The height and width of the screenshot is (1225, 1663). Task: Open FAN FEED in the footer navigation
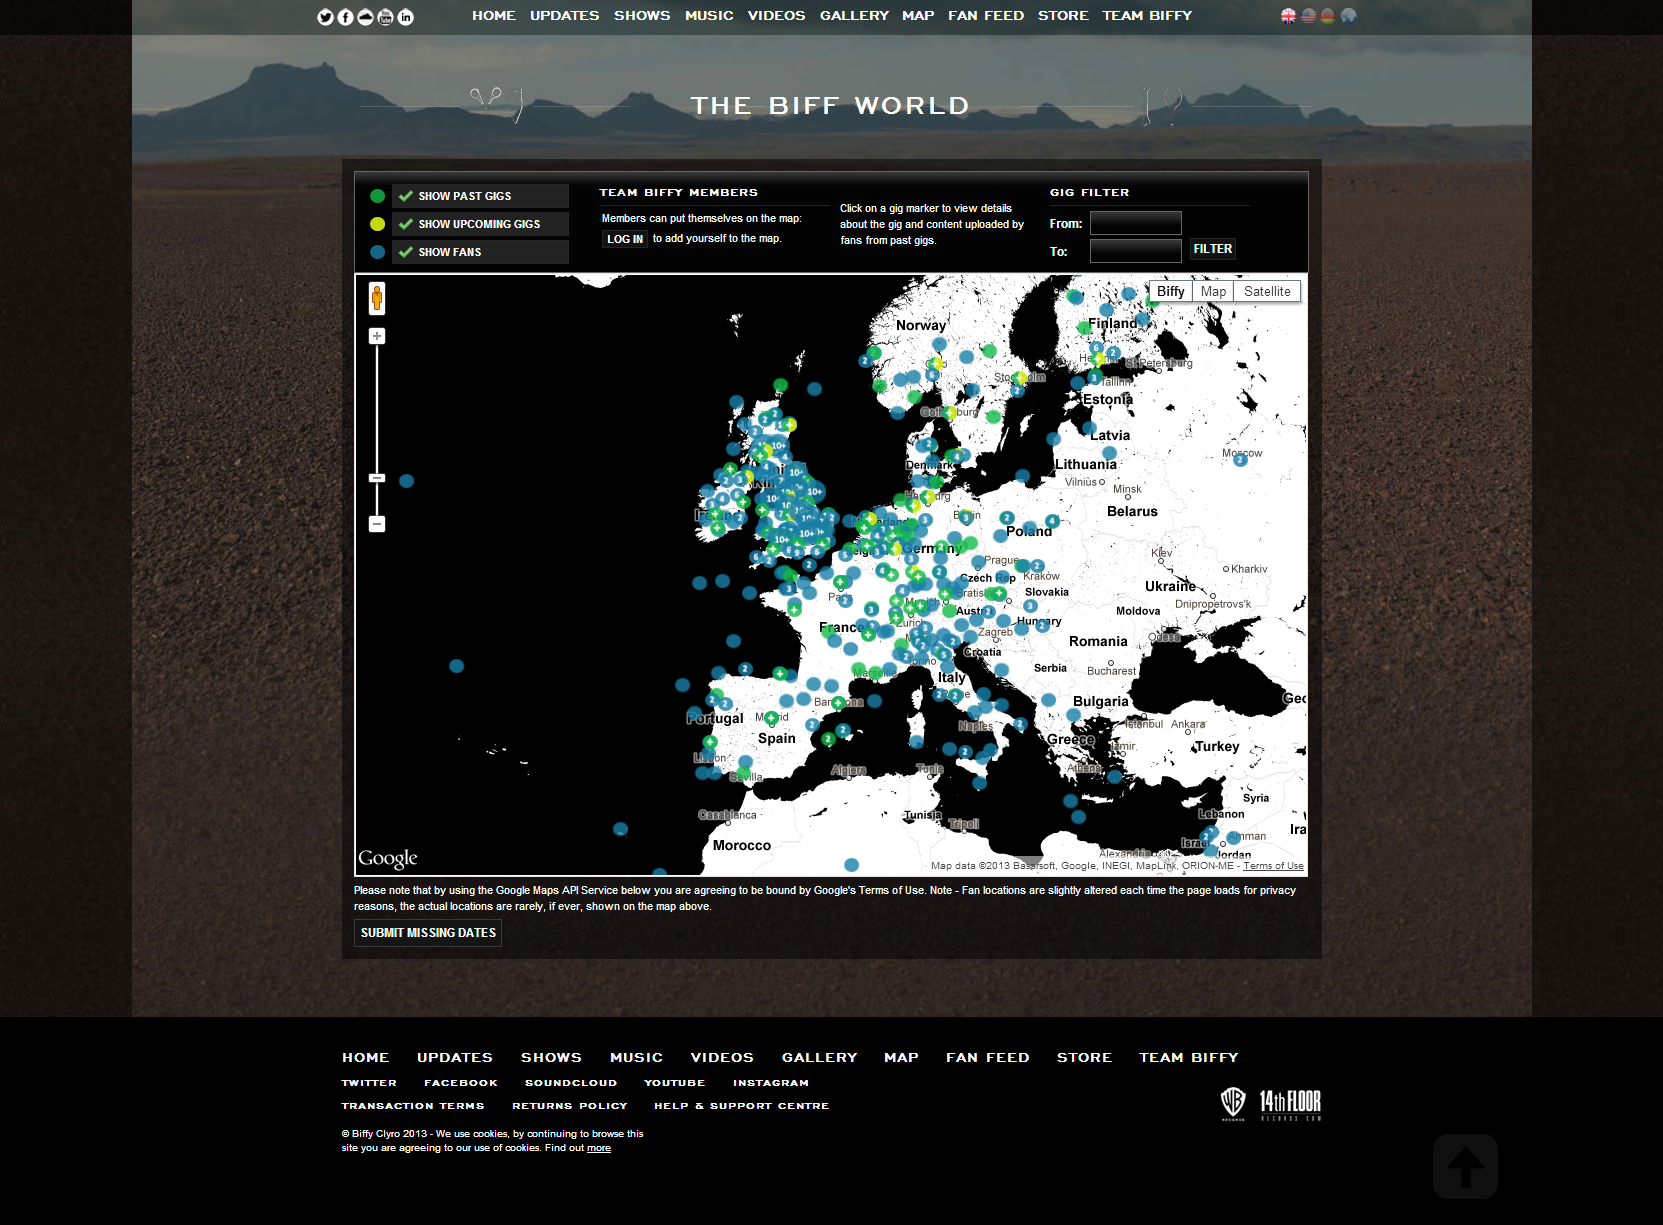click(988, 1057)
